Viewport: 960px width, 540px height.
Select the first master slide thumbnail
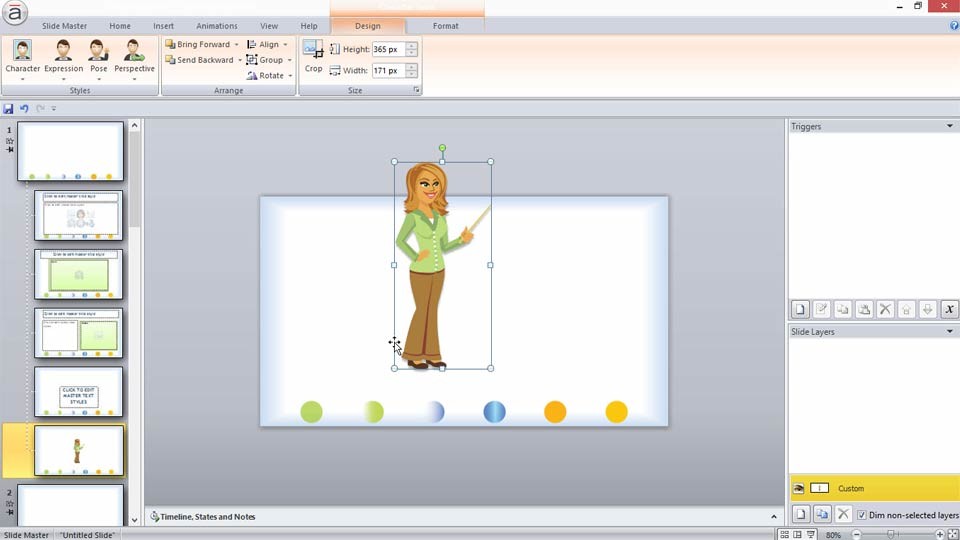[x=70, y=151]
